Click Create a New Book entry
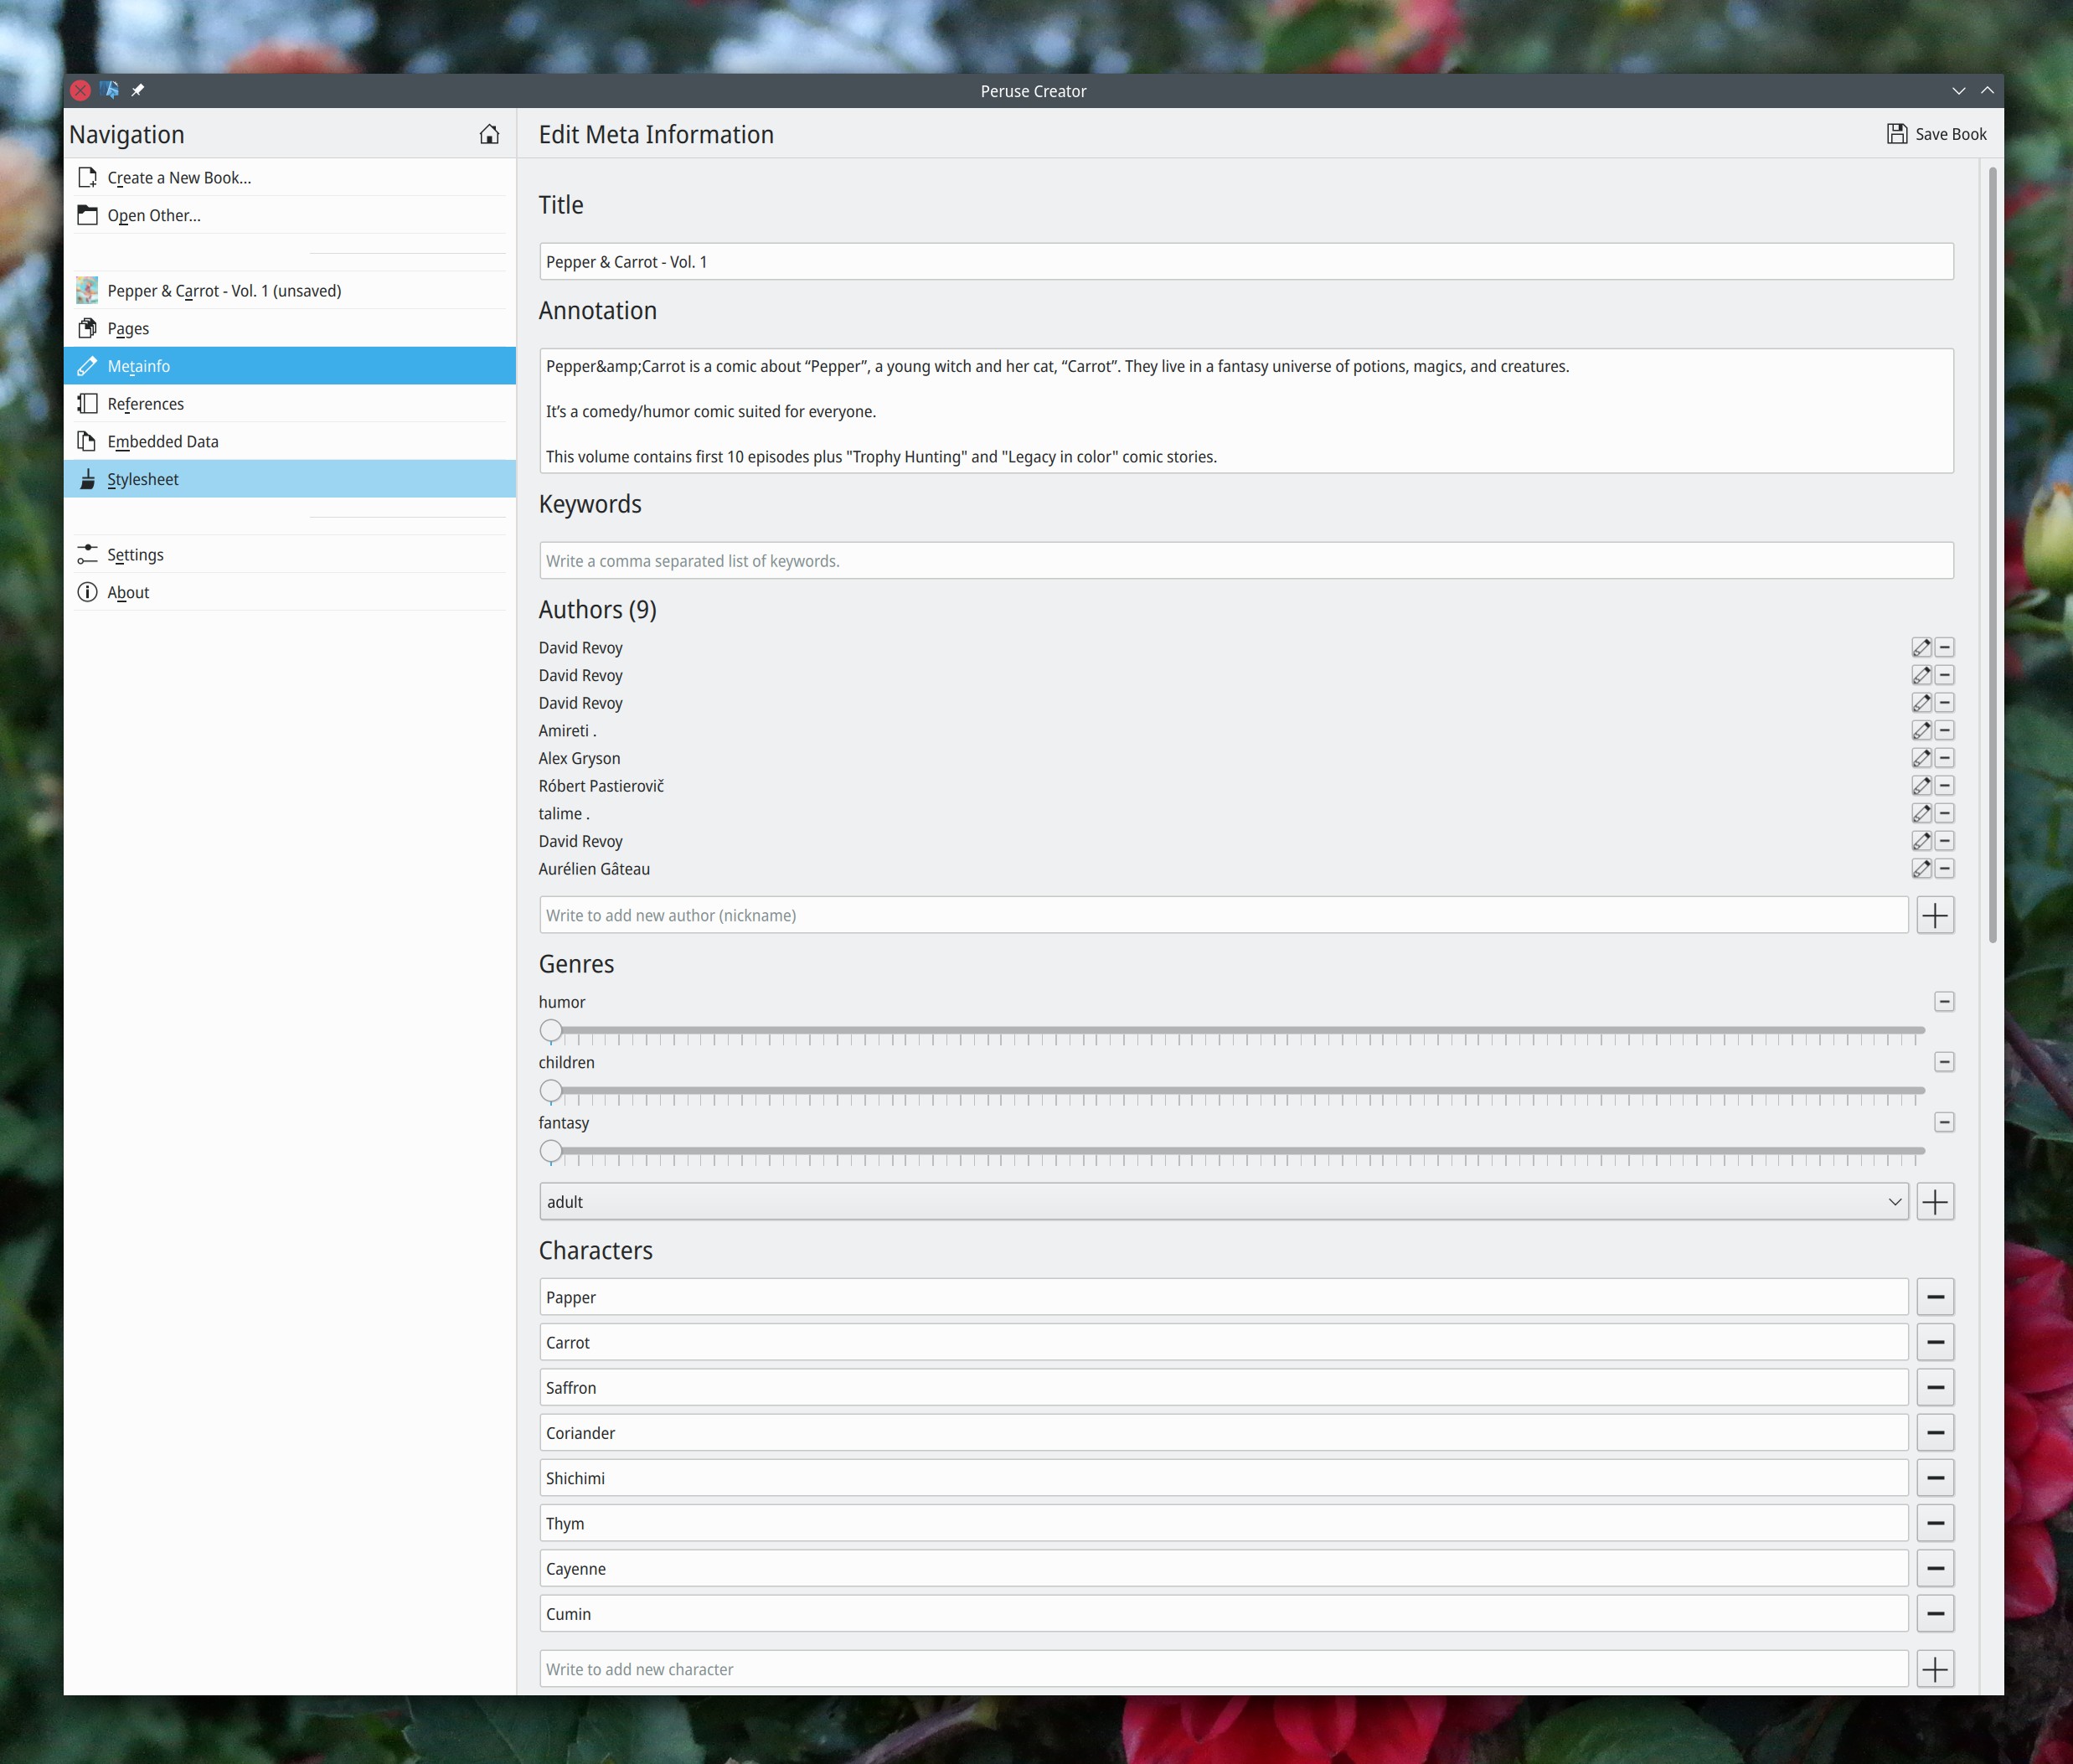The height and width of the screenshot is (1764, 2073). click(179, 178)
